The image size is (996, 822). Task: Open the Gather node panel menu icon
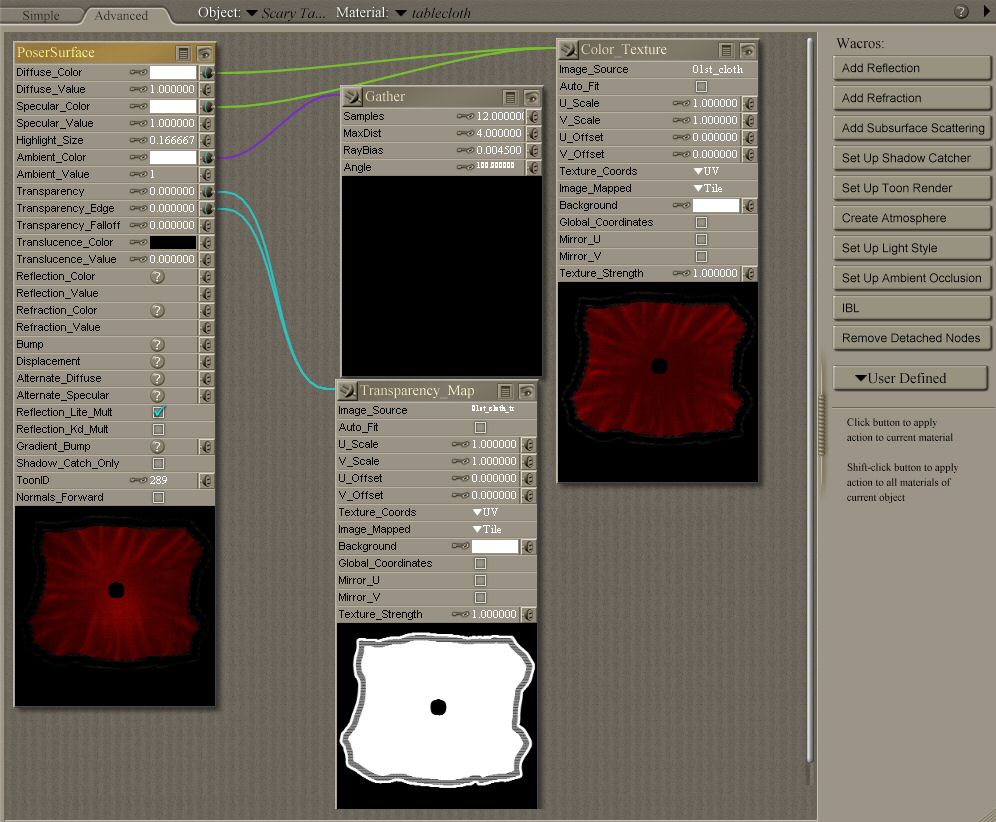click(x=510, y=97)
